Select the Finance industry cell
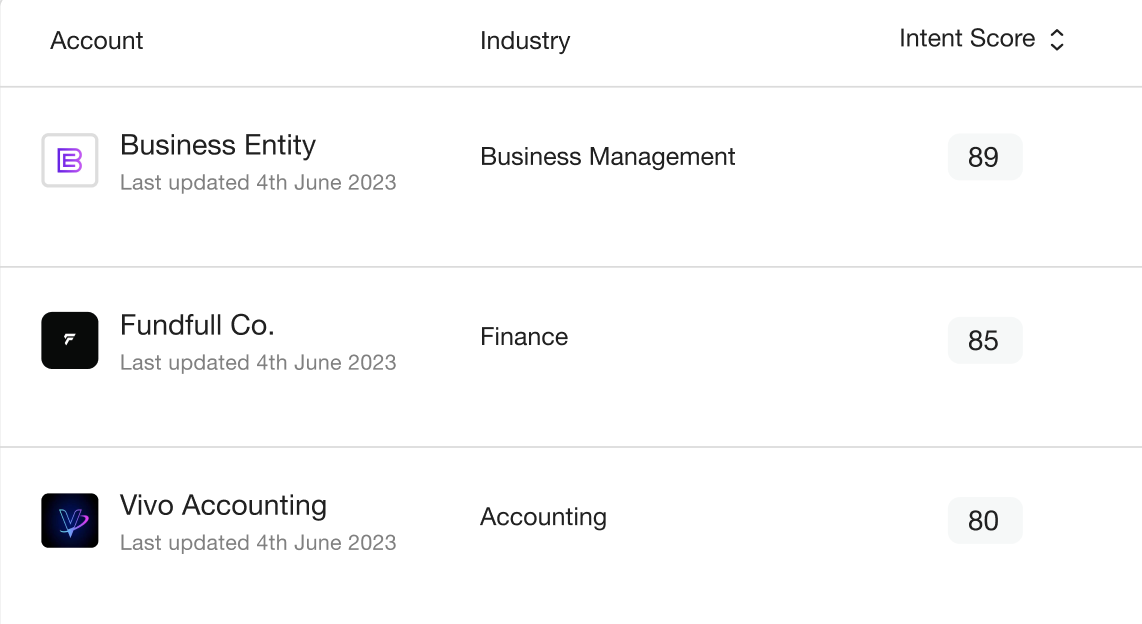The width and height of the screenshot is (1142, 624). click(524, 336)
